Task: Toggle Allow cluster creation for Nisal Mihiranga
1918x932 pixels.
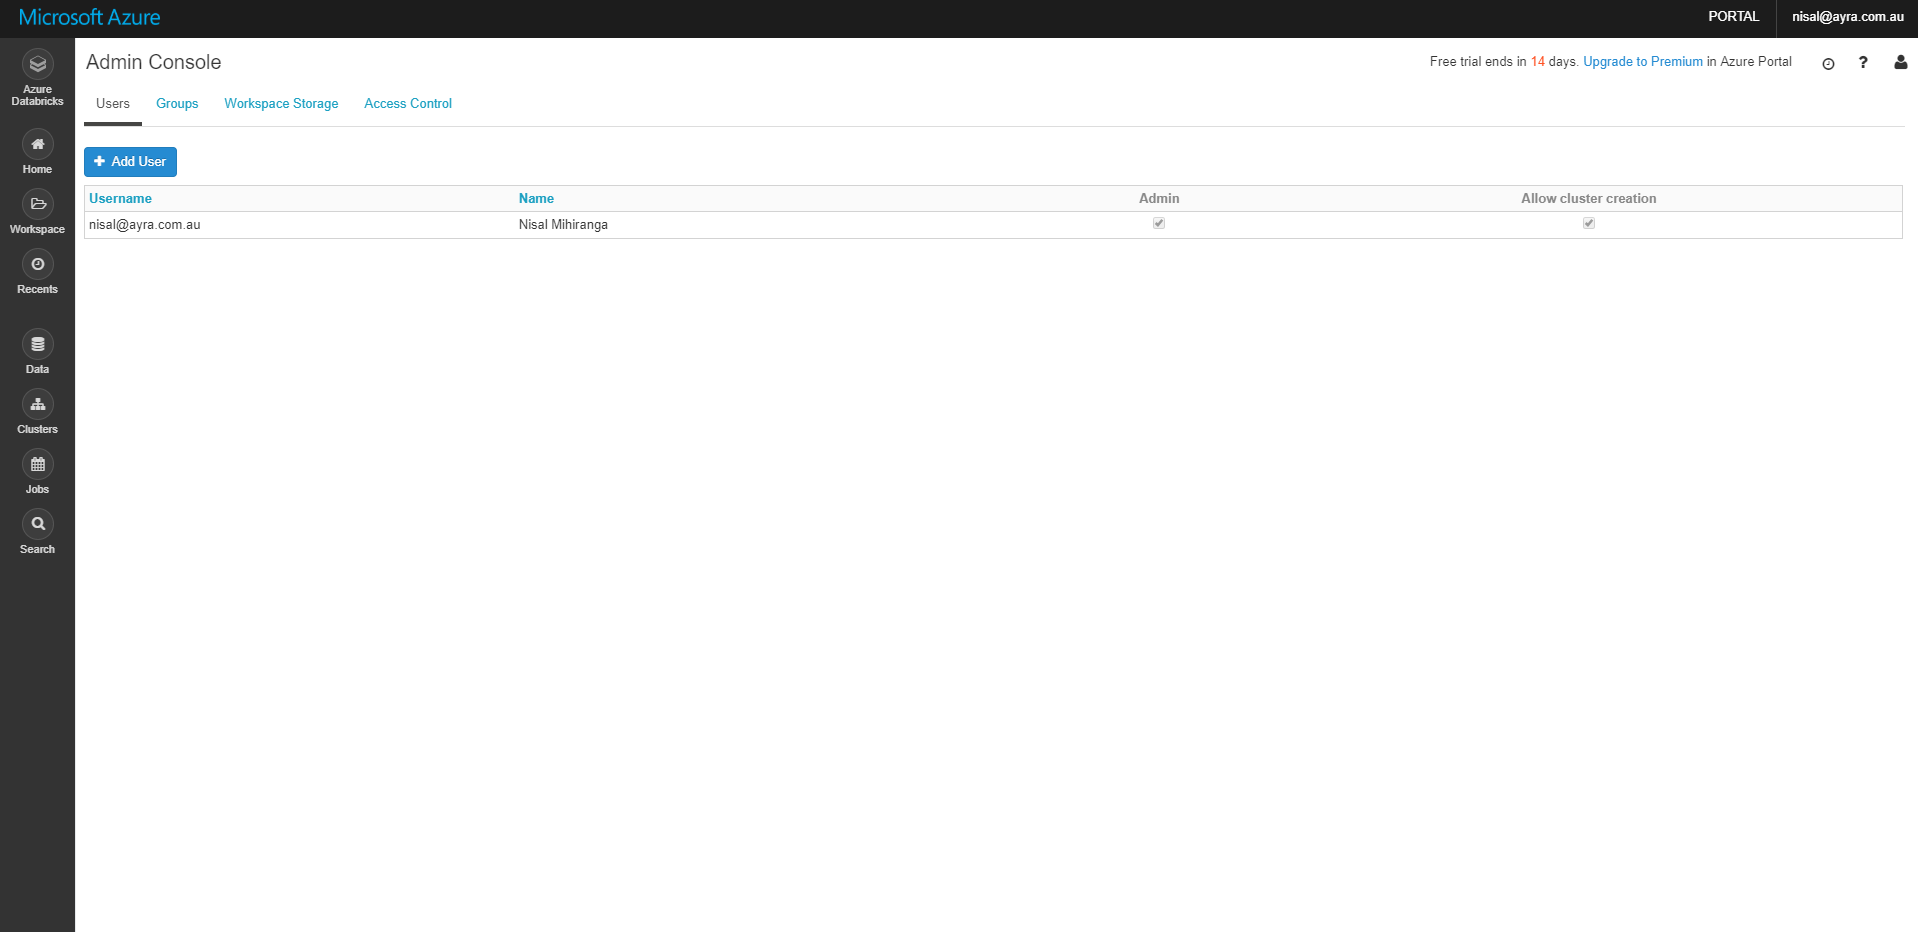Action: (1589, 223)
